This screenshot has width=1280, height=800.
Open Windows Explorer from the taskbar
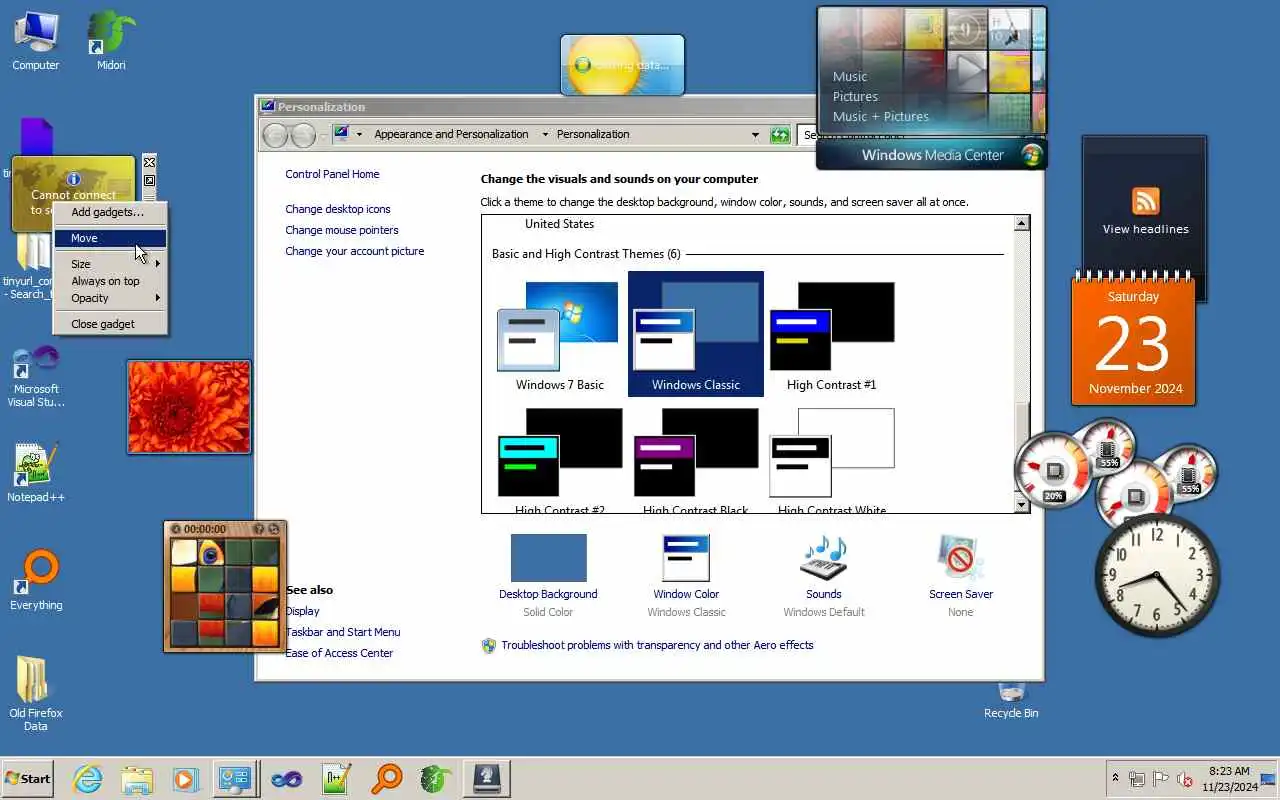[x=137, y=779]
